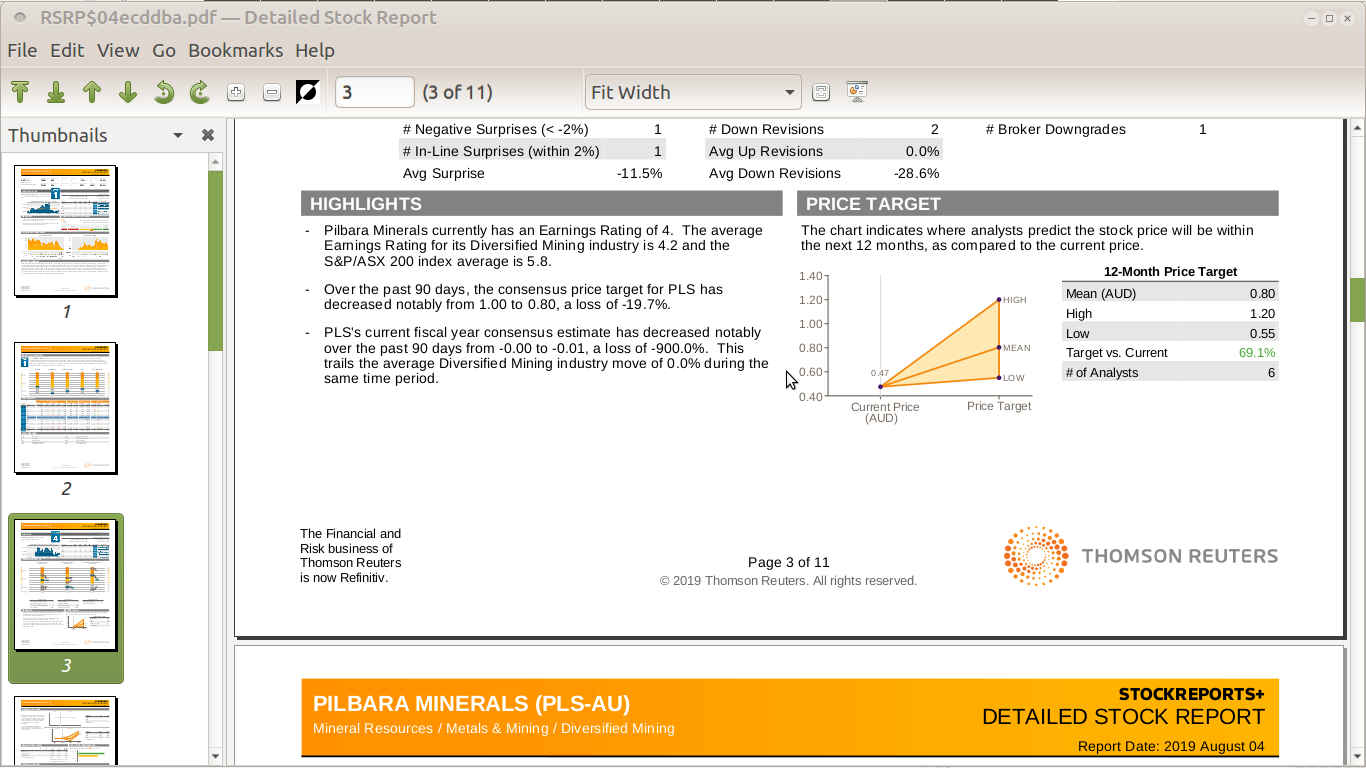The height and width of the screenshot is (768, 1366).
Task: Click the '-28.6%' Avg Down Revisions value
Action: (x=917, y=174)
